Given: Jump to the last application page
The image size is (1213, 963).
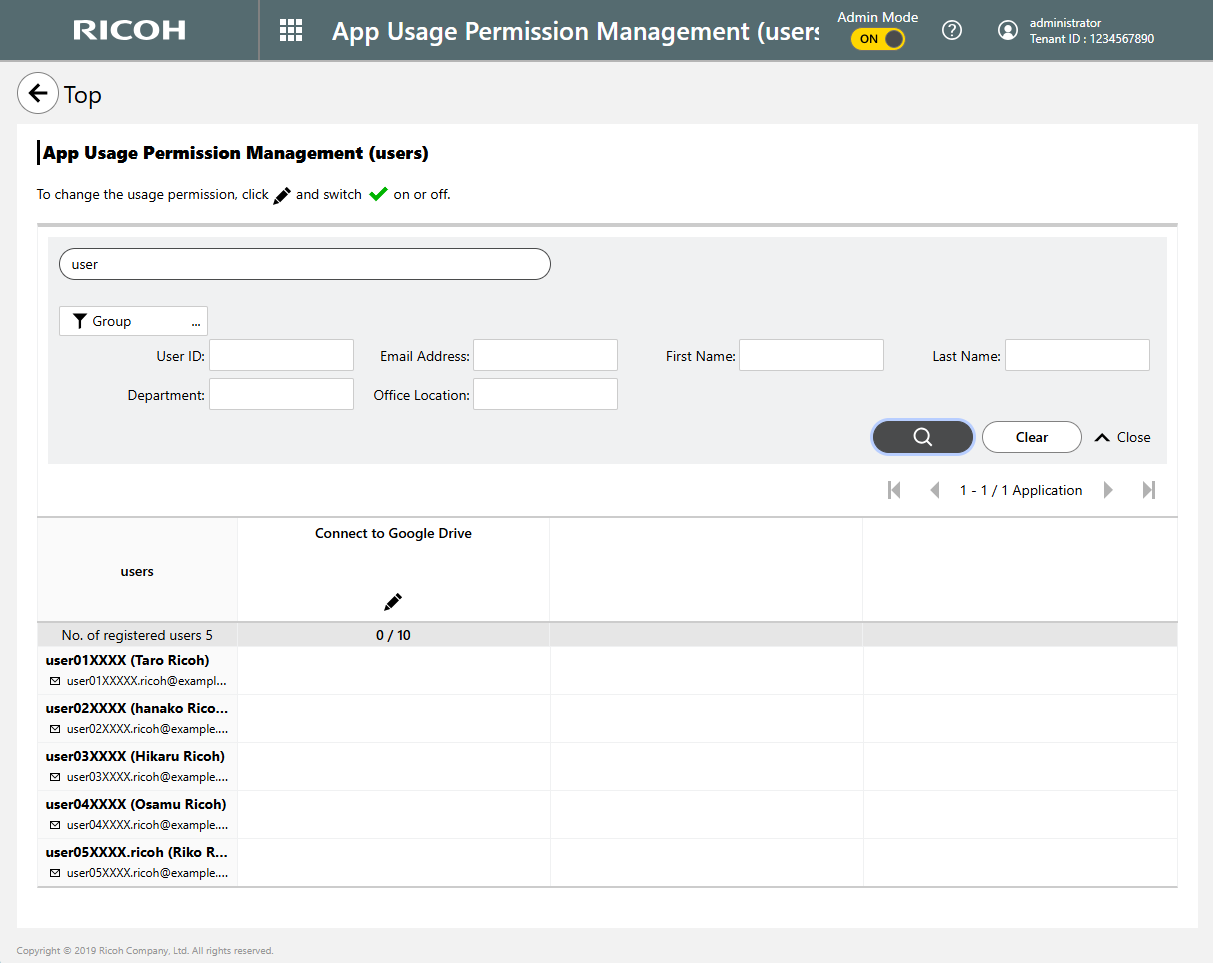Looking at the screenshot, I should pos(1149,490).
